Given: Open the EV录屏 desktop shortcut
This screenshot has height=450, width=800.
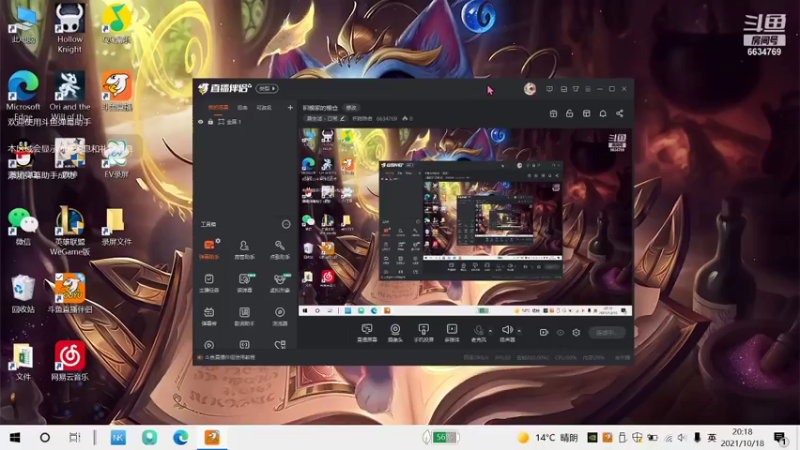Looking at the screenshot, I should pyautogui.click(x=116, y=159).
